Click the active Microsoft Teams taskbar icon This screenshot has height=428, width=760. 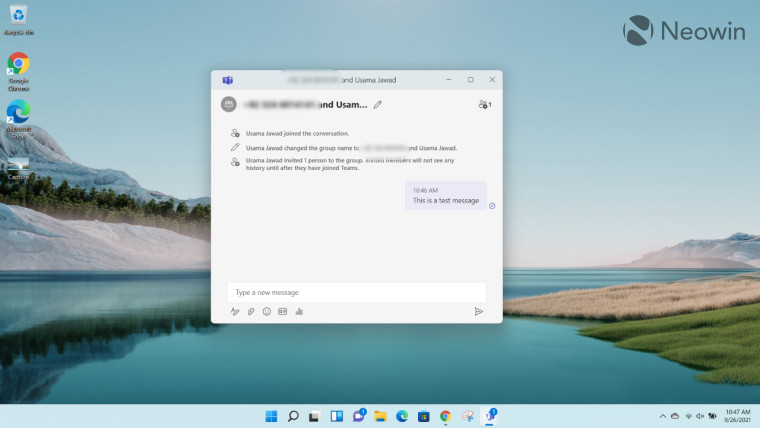coord(490,416)
